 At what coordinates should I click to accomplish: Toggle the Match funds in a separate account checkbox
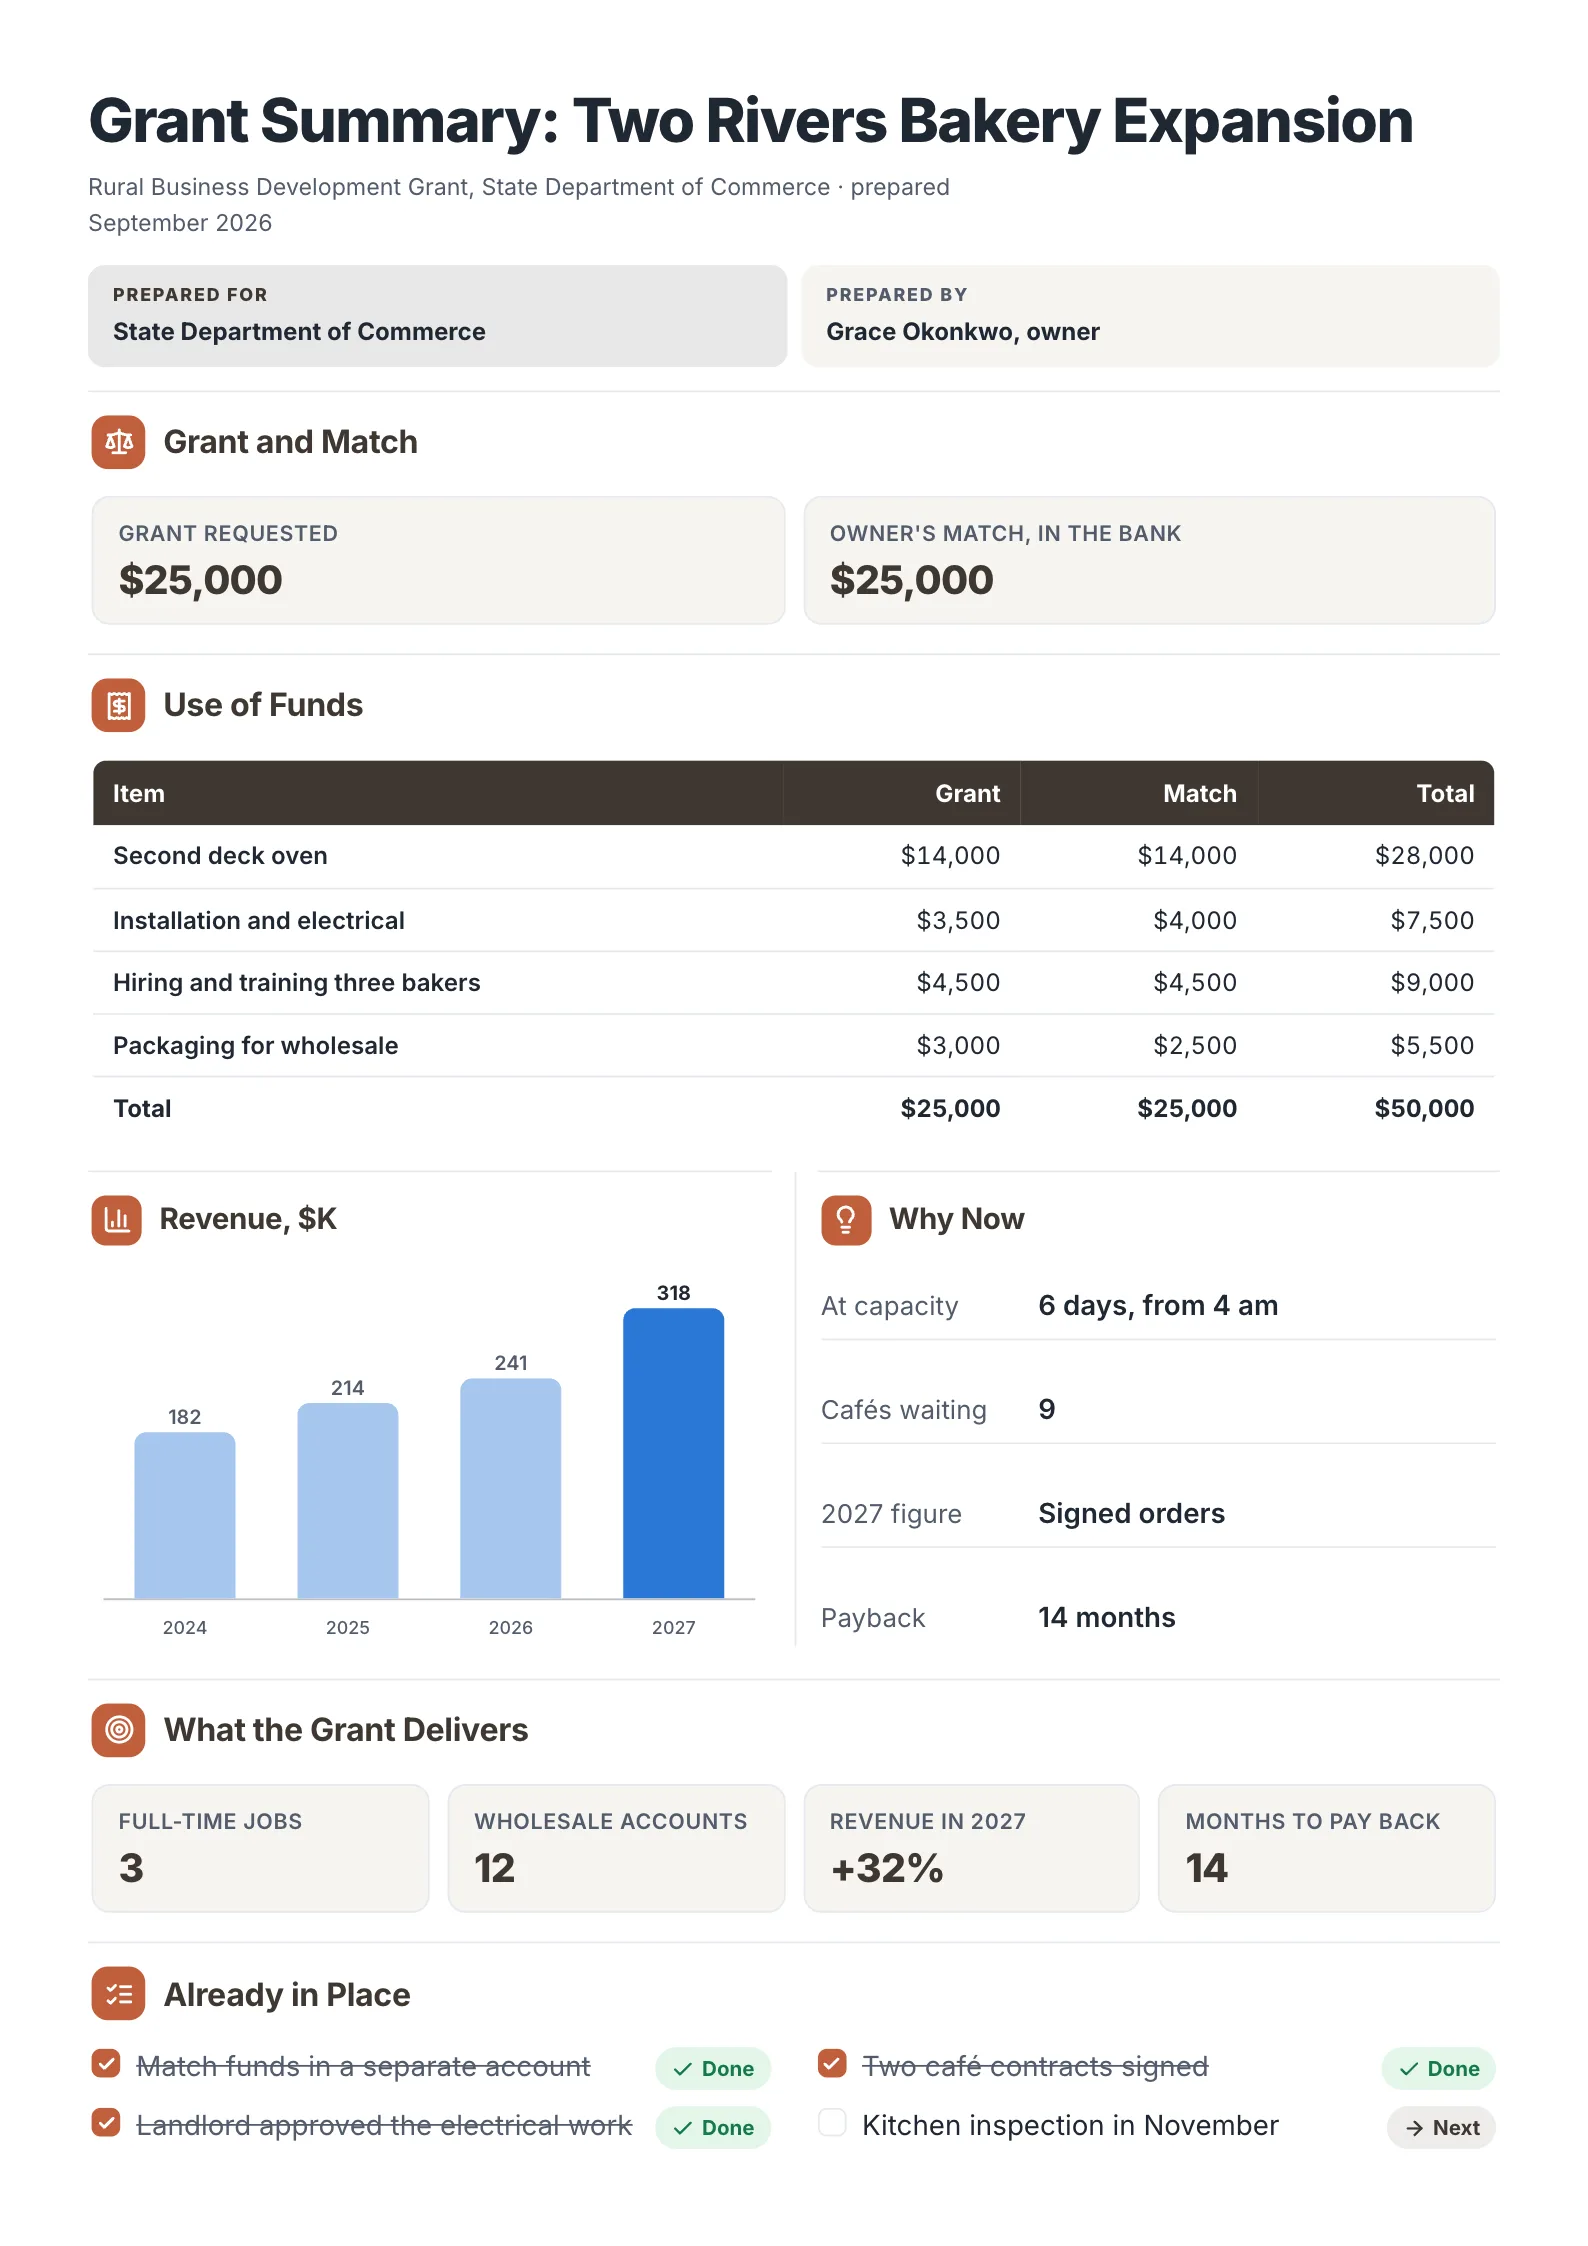(x=106, y=2064)
